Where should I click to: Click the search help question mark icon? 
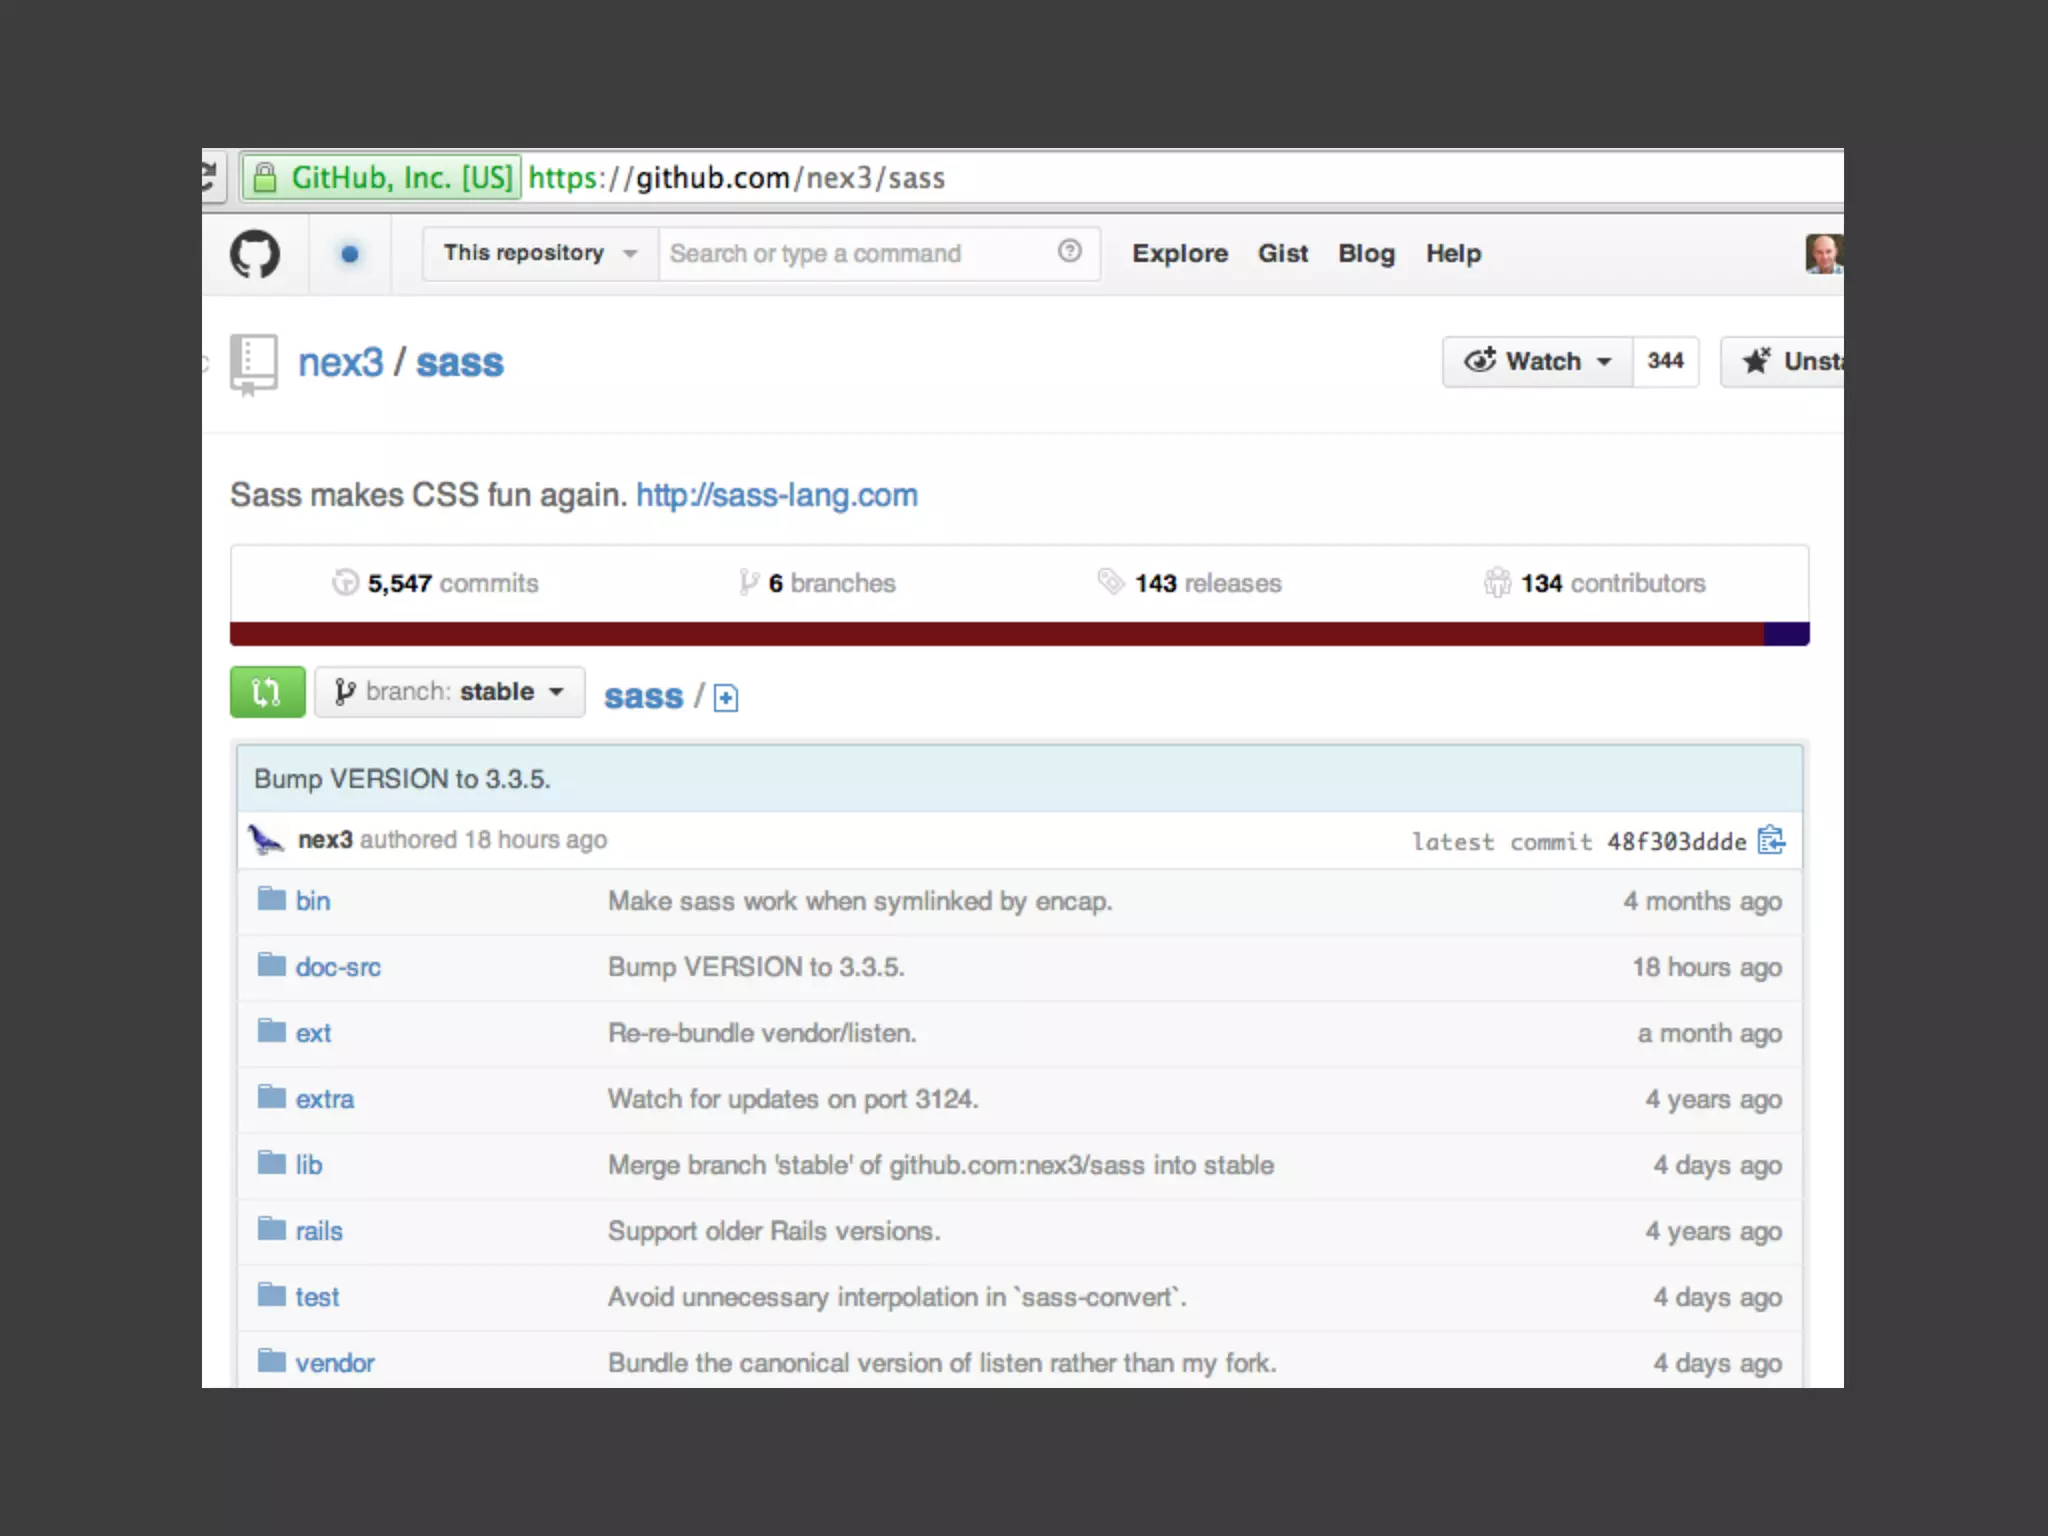coord(1069,251)
